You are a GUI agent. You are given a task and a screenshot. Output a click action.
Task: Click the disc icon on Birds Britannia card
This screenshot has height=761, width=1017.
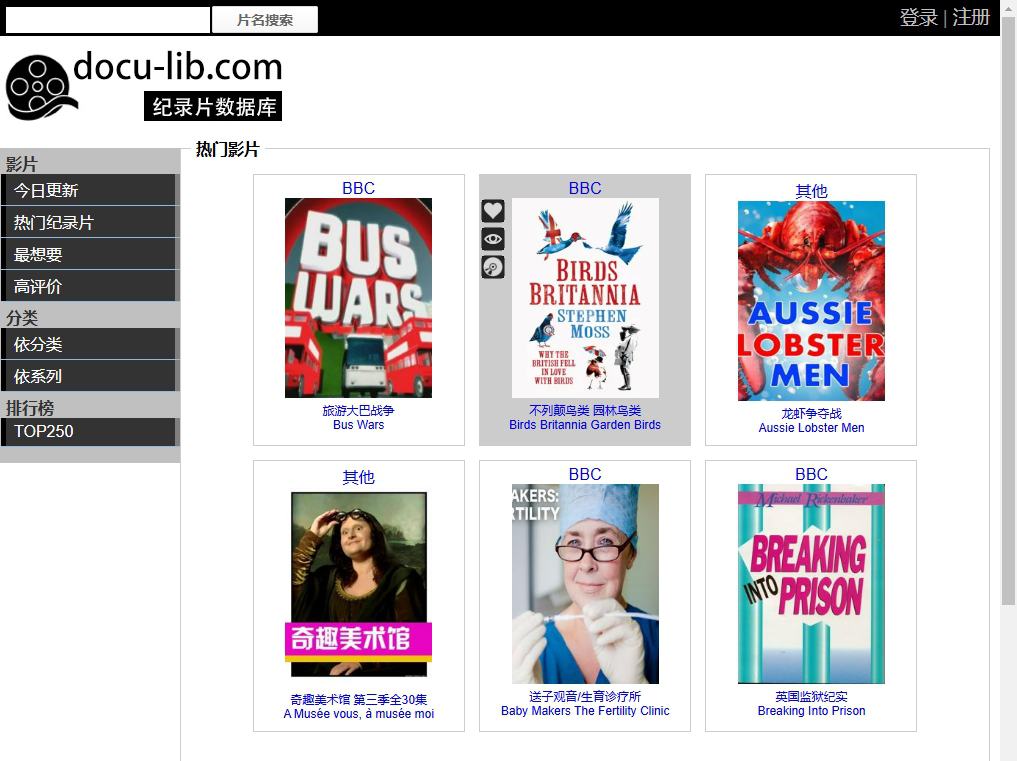[x=493, y=267]
